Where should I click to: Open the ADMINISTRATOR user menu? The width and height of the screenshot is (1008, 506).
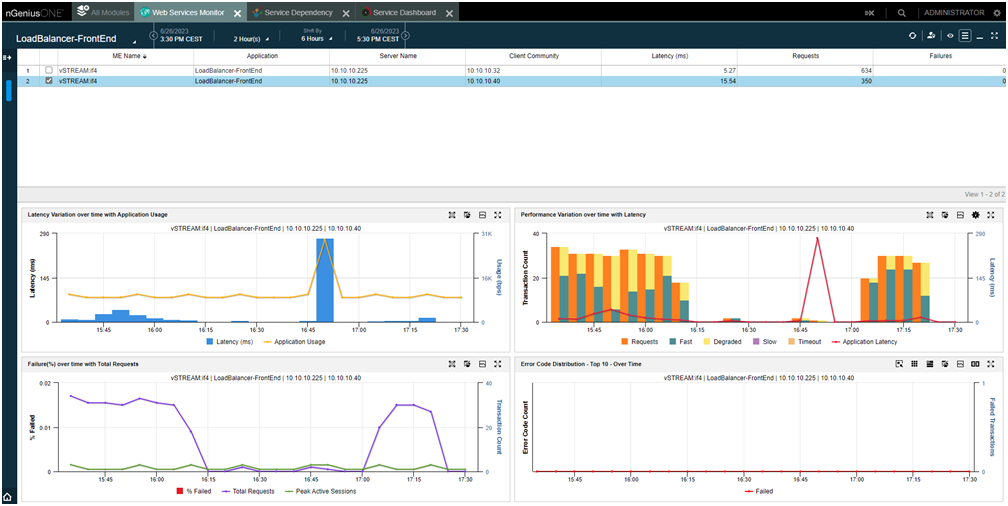tap(953, 12)
